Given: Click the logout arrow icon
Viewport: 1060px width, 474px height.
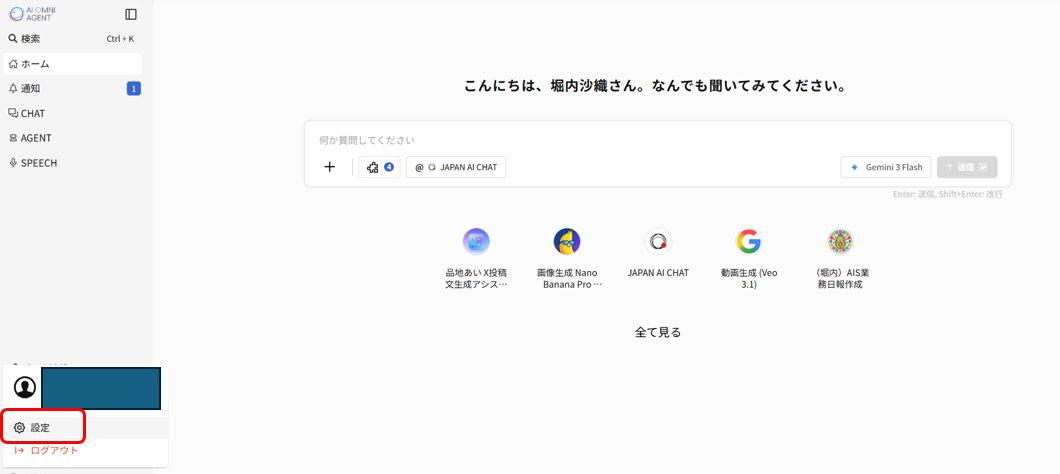Looking at the screenshot, I should 19,450.
